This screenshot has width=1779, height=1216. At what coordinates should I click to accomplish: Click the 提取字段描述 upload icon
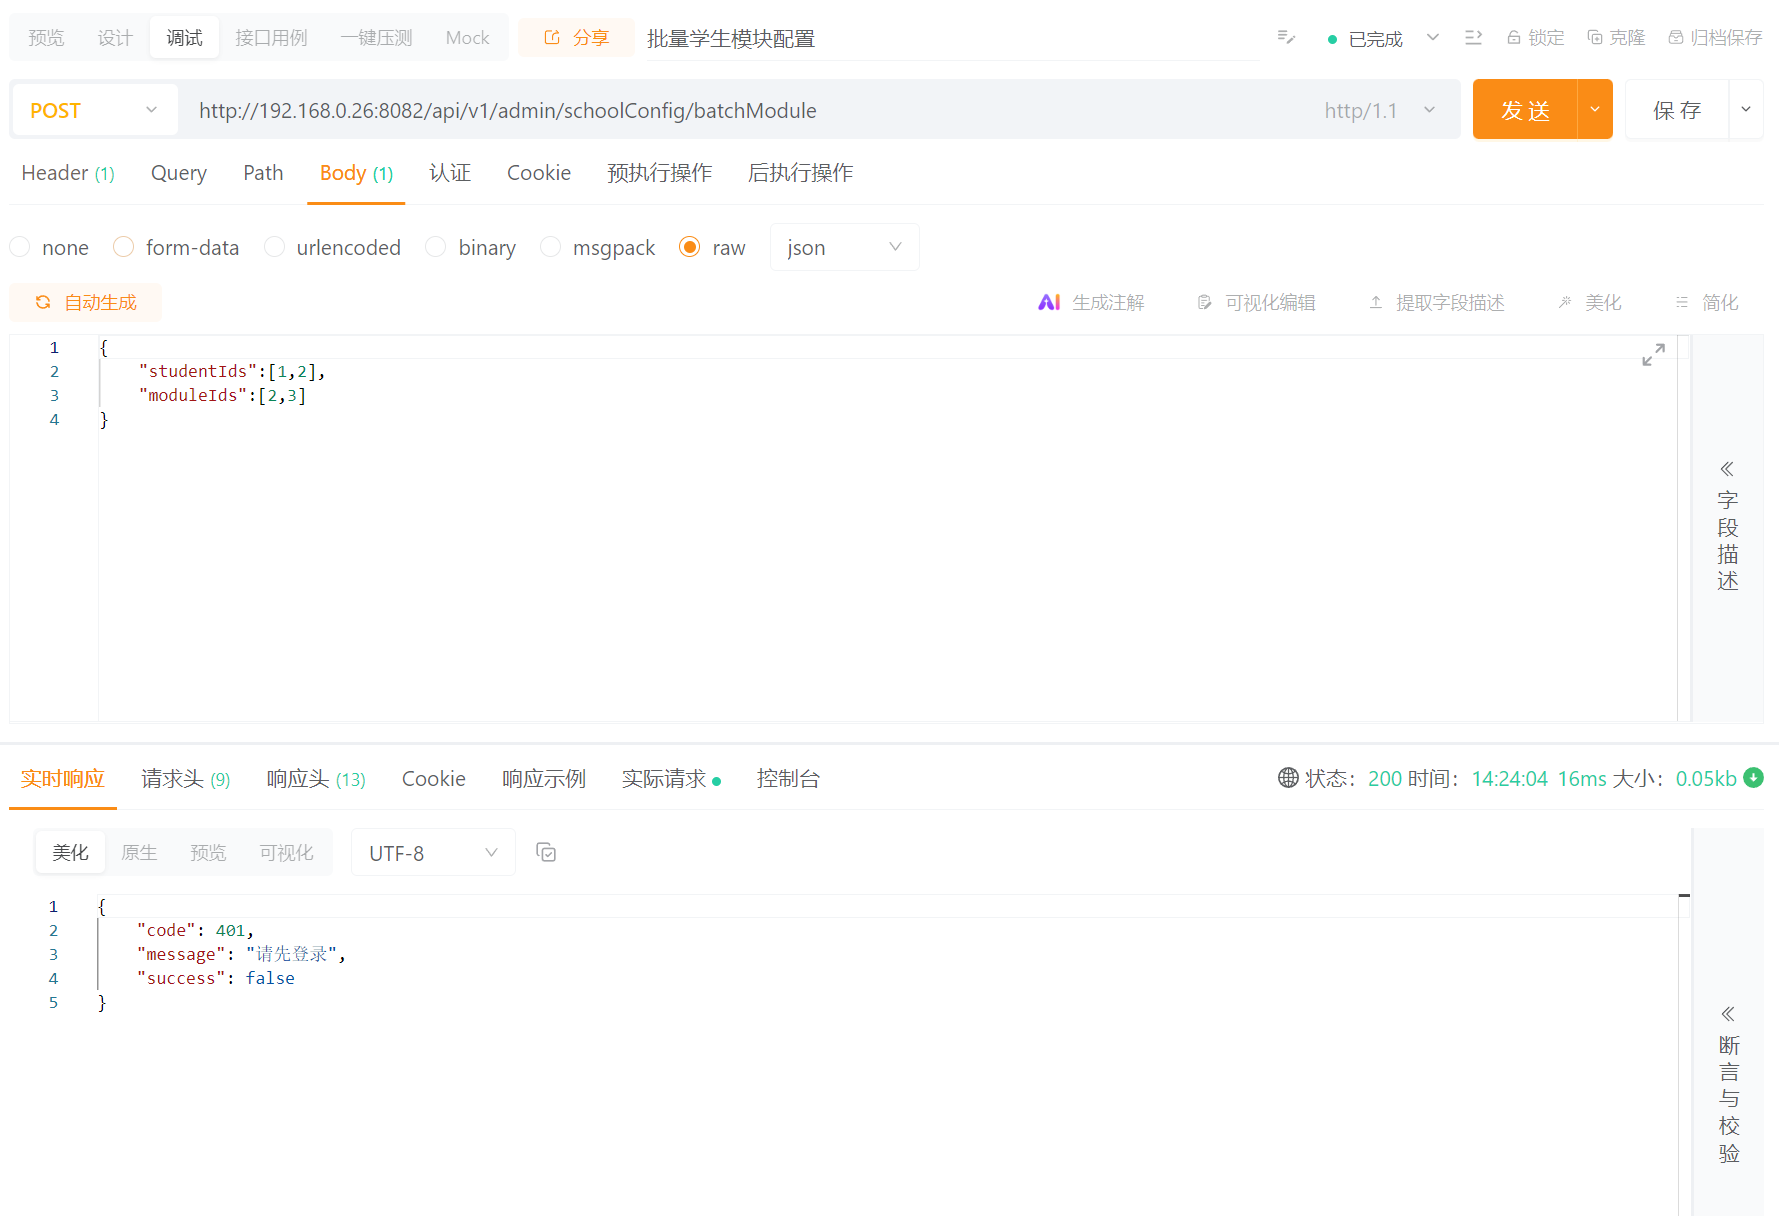[x=1376, y=302]
